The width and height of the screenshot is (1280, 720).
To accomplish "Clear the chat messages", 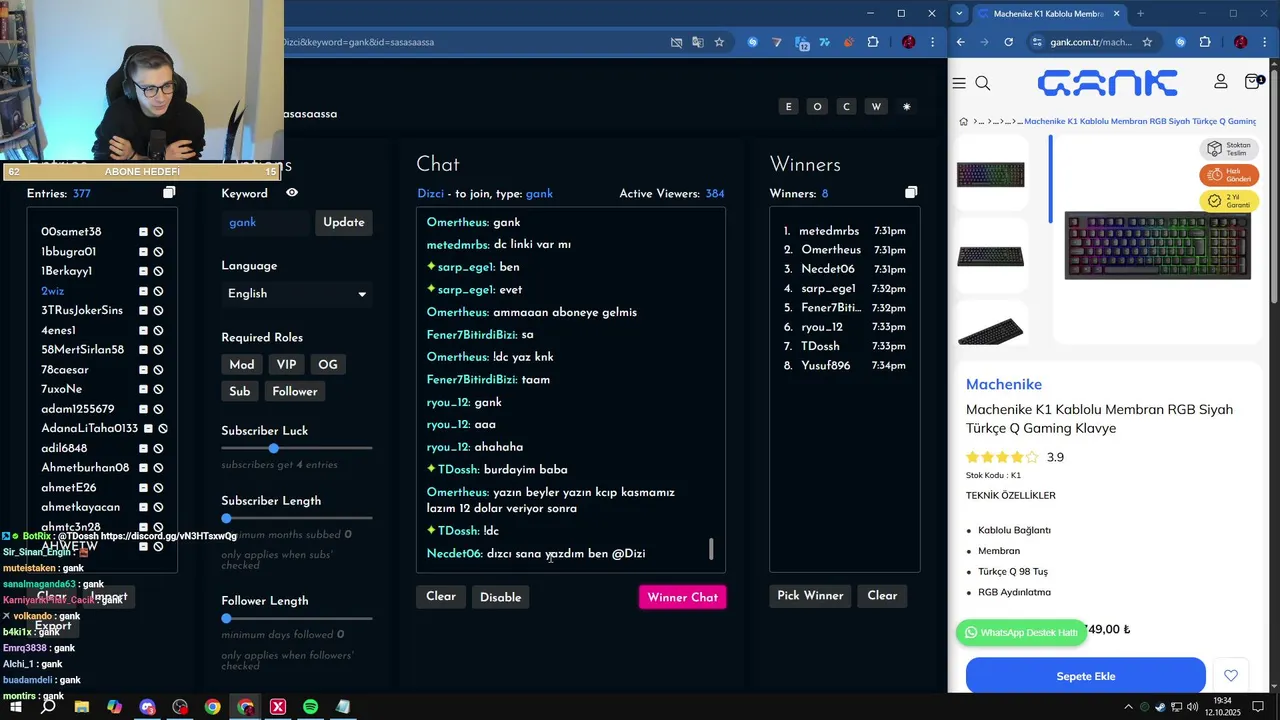I will pos(441,597).
